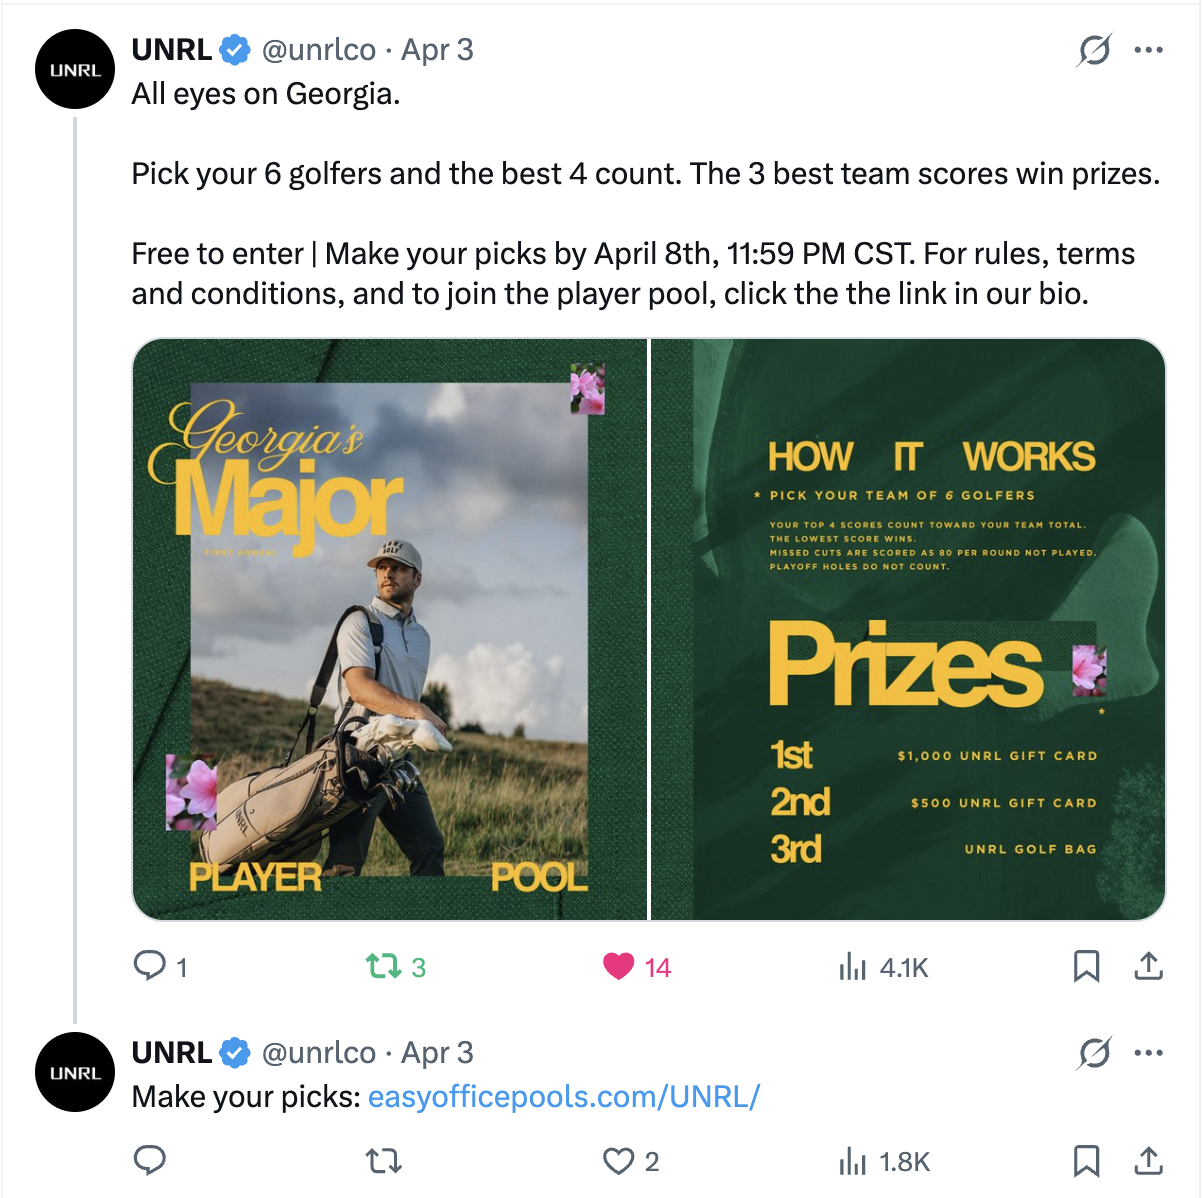
Task: Open the bookmark icon on the reply tweet
Action: pos(1088,1163)
